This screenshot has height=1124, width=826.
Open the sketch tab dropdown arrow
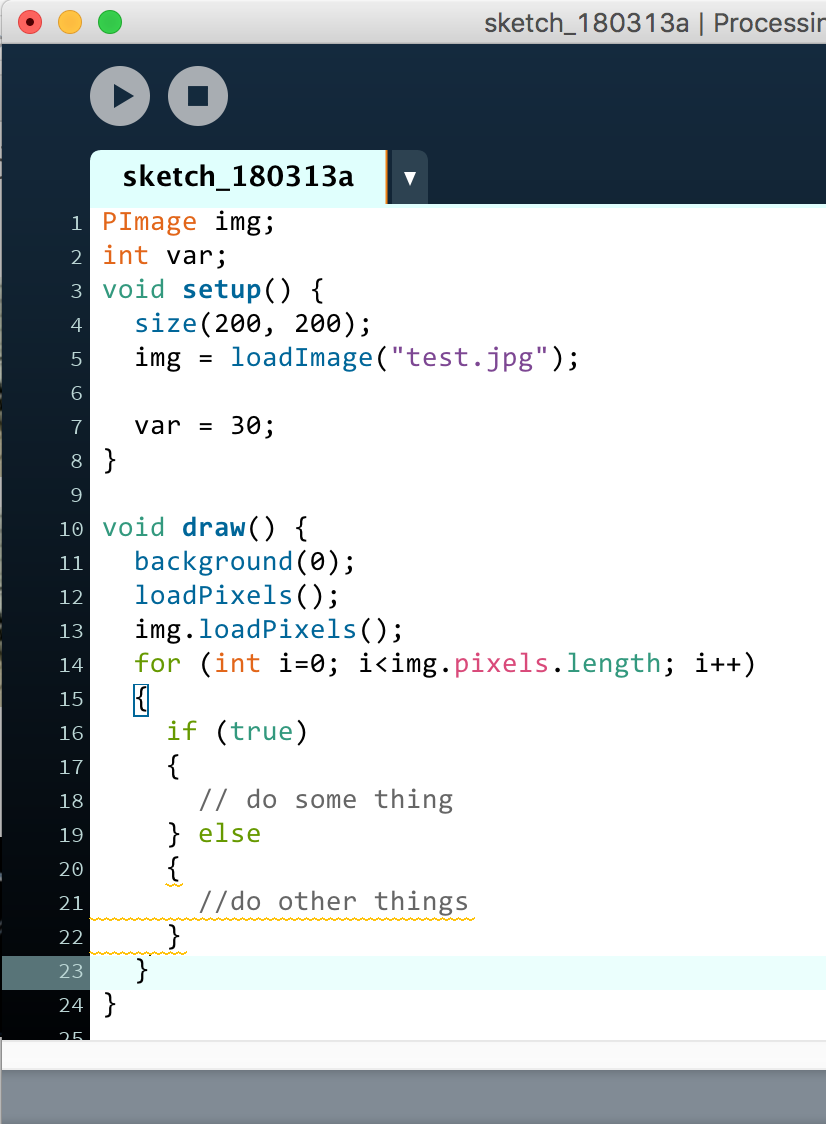click(408, 177)
